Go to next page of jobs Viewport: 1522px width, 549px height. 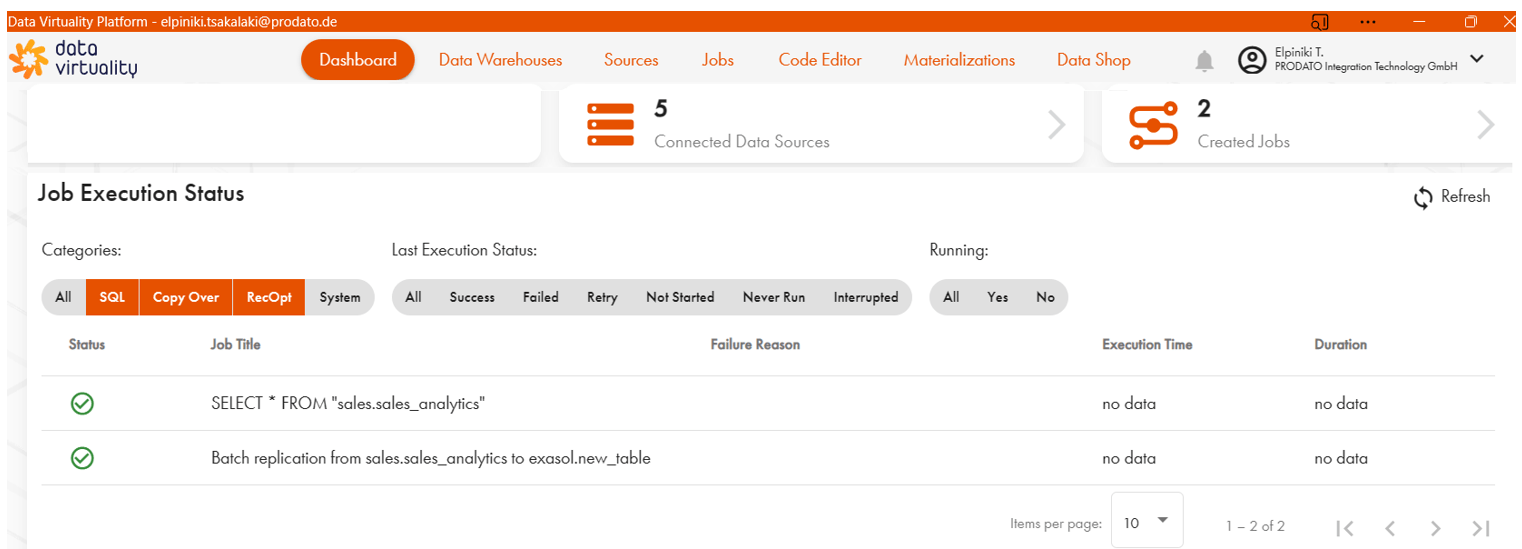(1435, 528)
